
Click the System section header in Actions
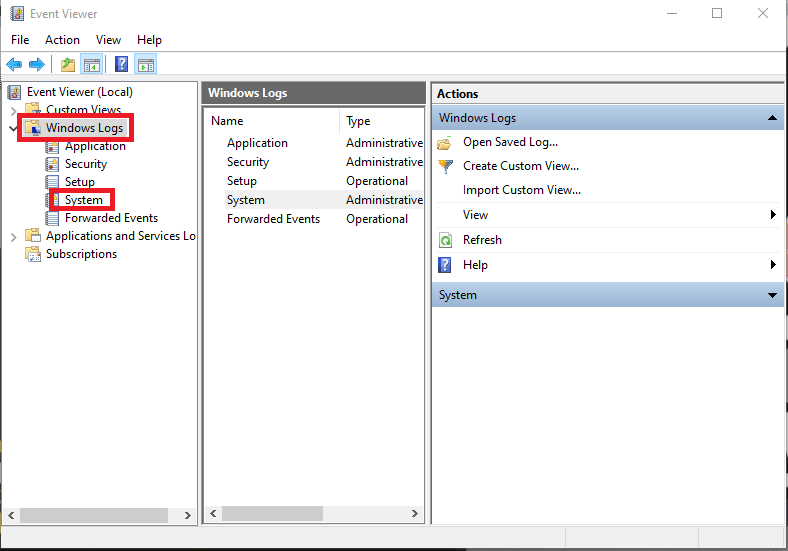(608, 295)
